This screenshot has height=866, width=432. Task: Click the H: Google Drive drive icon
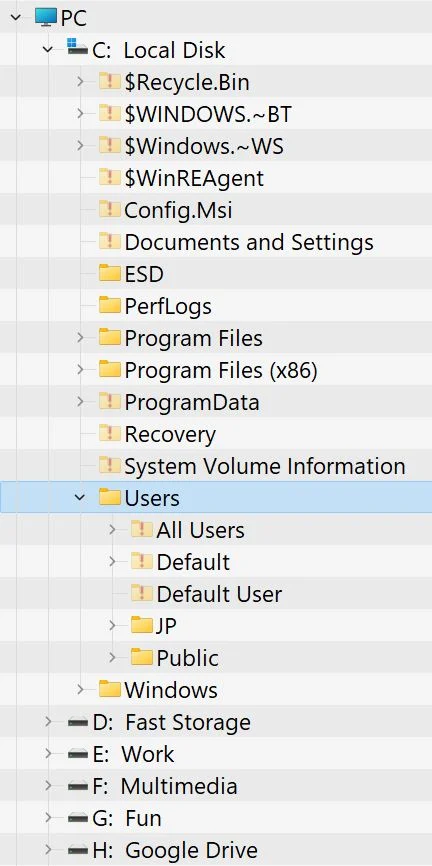(77, 850)
